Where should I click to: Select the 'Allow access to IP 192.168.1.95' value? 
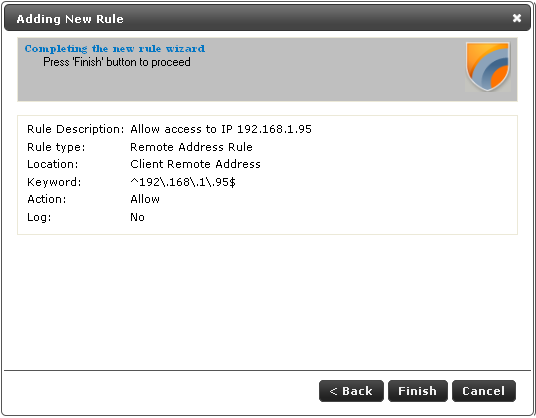(221, 129)
